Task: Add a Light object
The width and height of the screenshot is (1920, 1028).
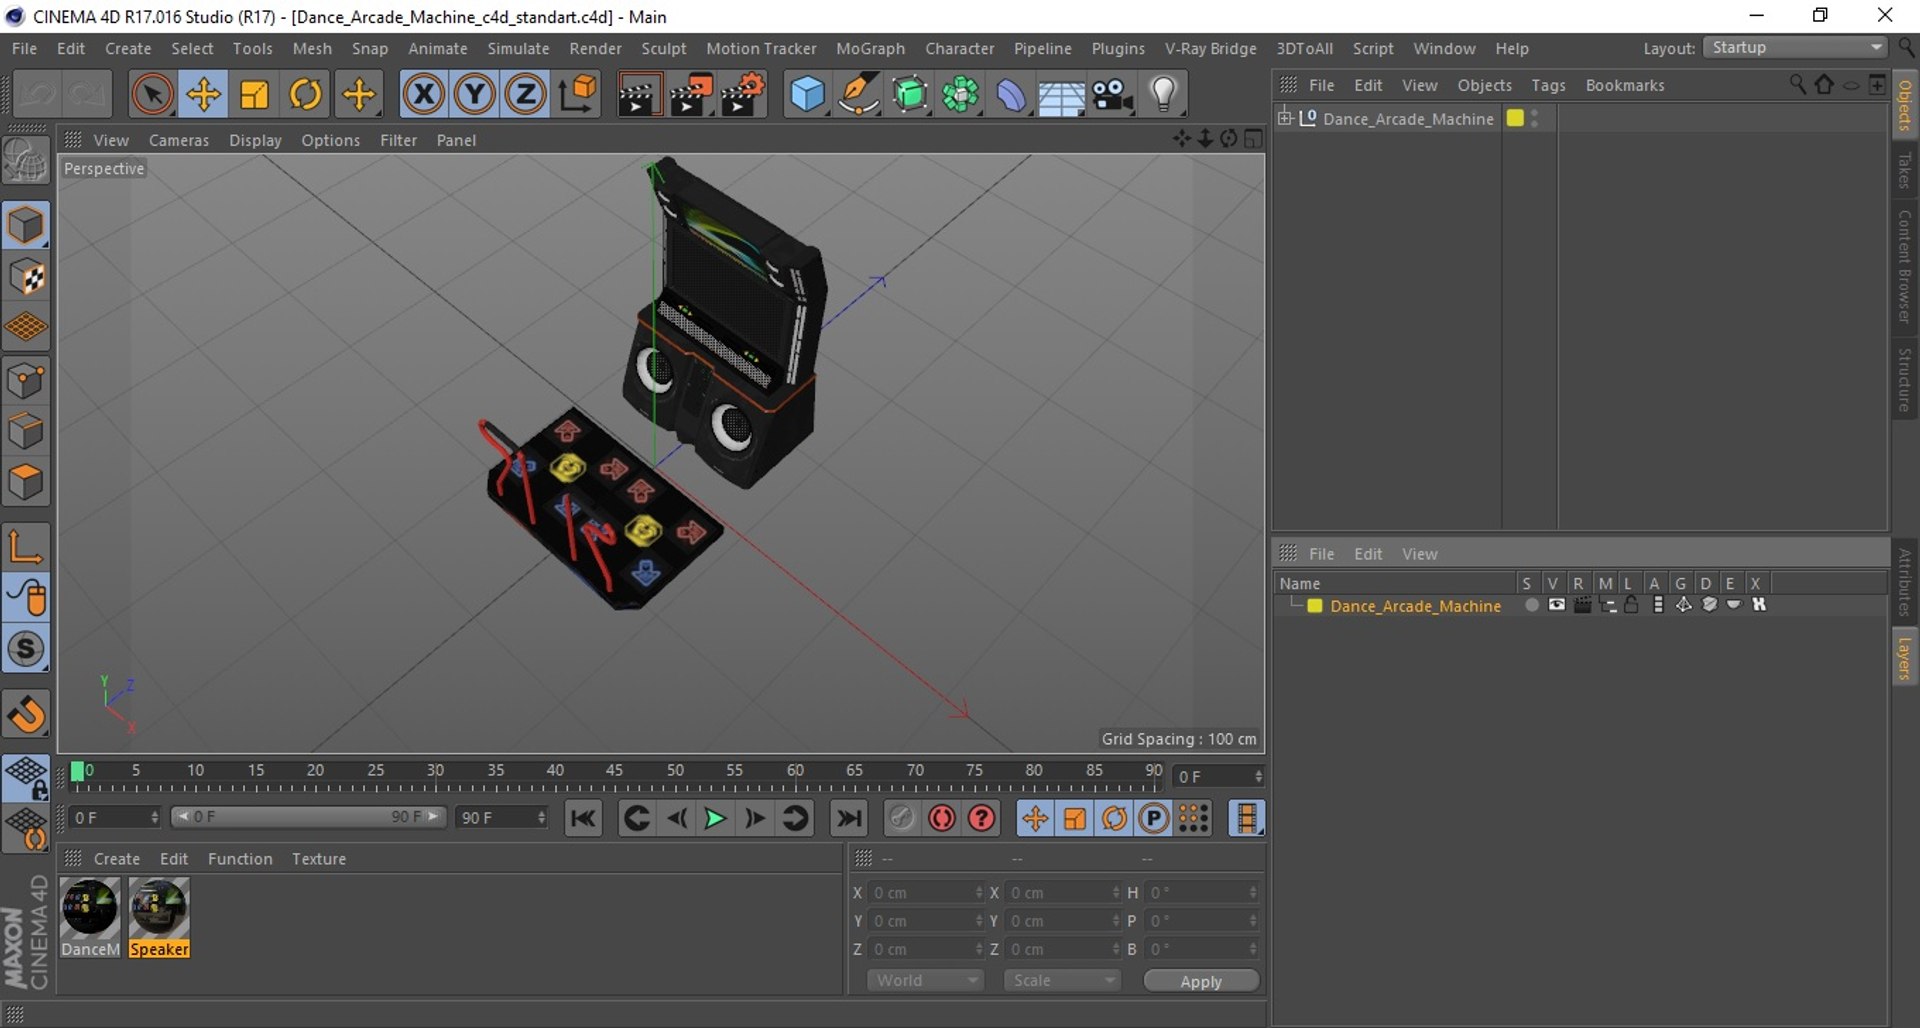Action: tap(1163, 95)
